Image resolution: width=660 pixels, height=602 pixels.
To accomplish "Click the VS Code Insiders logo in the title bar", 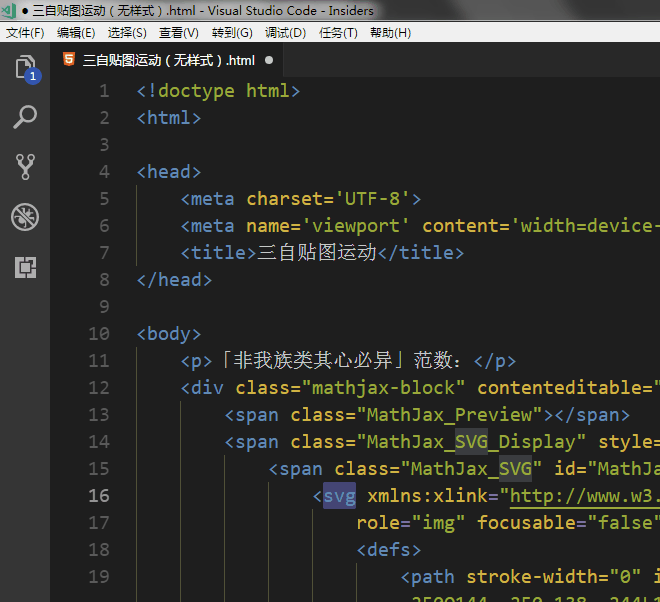I will pos(8,10).
